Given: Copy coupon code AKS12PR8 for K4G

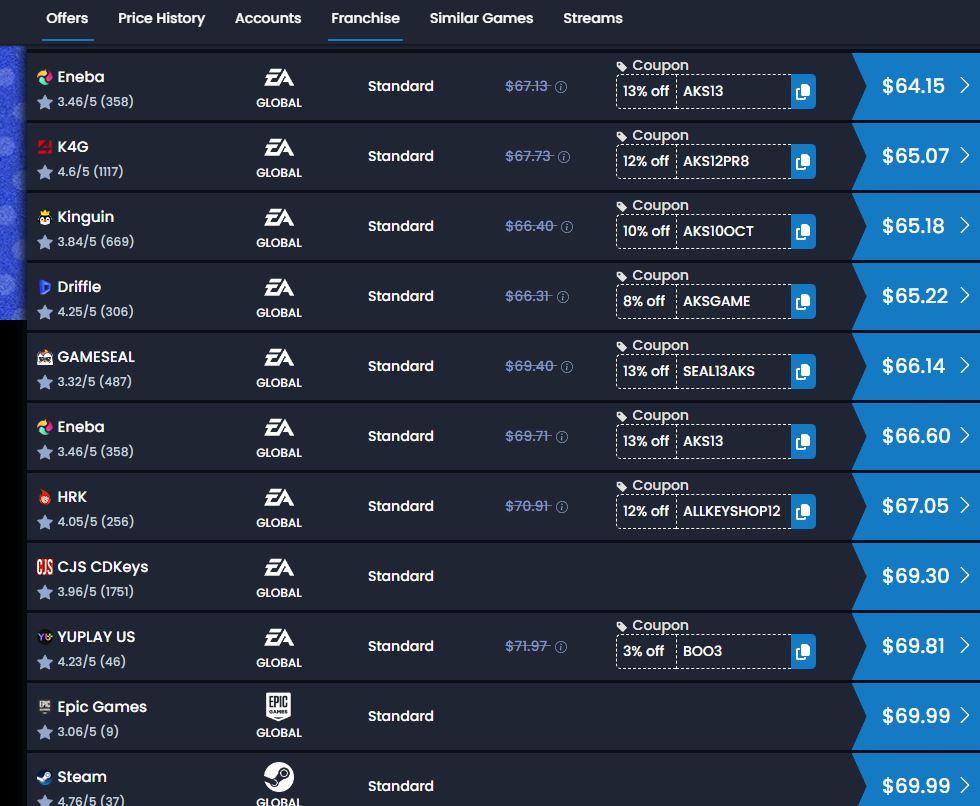Looking at the screenshot, I should point(803,162).
